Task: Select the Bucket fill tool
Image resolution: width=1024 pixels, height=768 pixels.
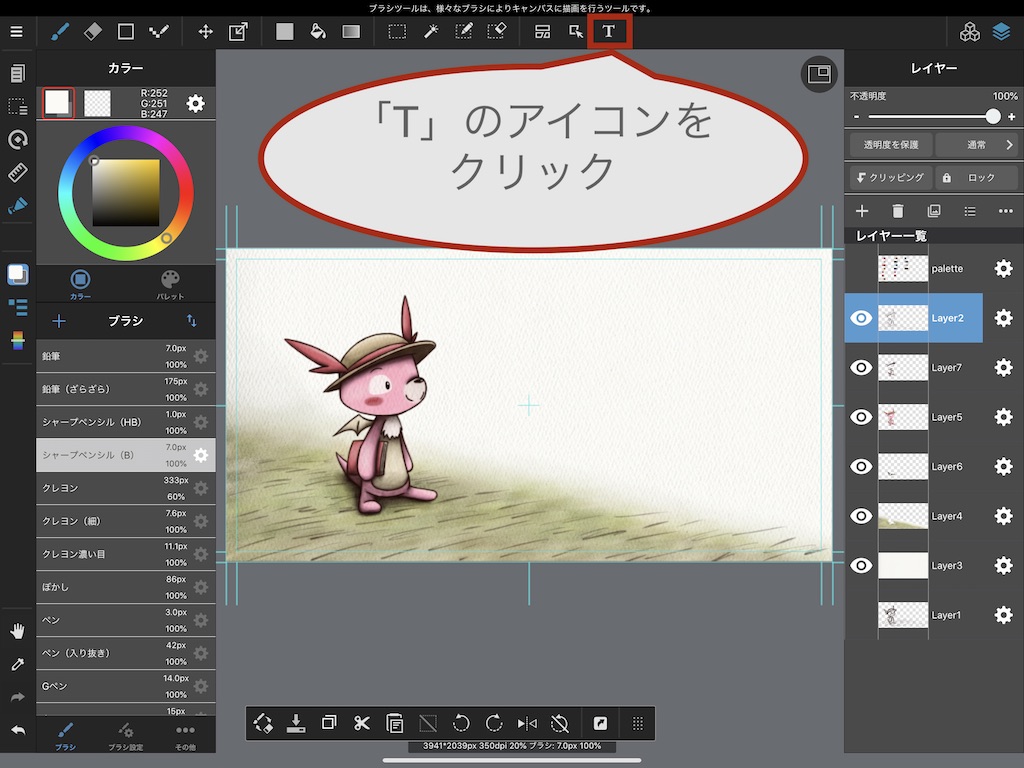Action: click(318, 31)
